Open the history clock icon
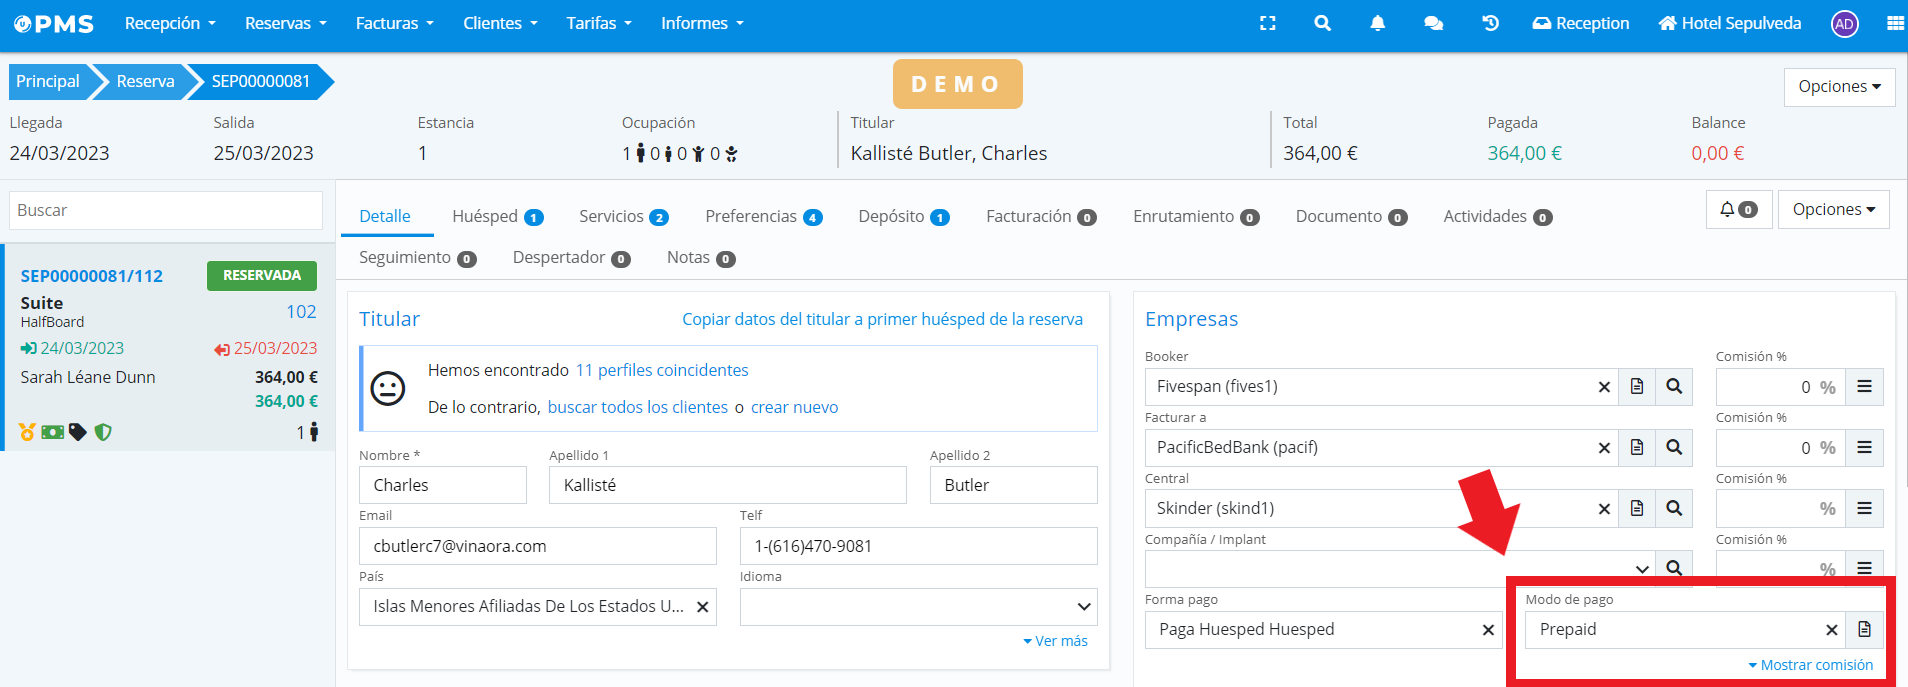This screenshot has height=687, width=1908. (1490, 23)
